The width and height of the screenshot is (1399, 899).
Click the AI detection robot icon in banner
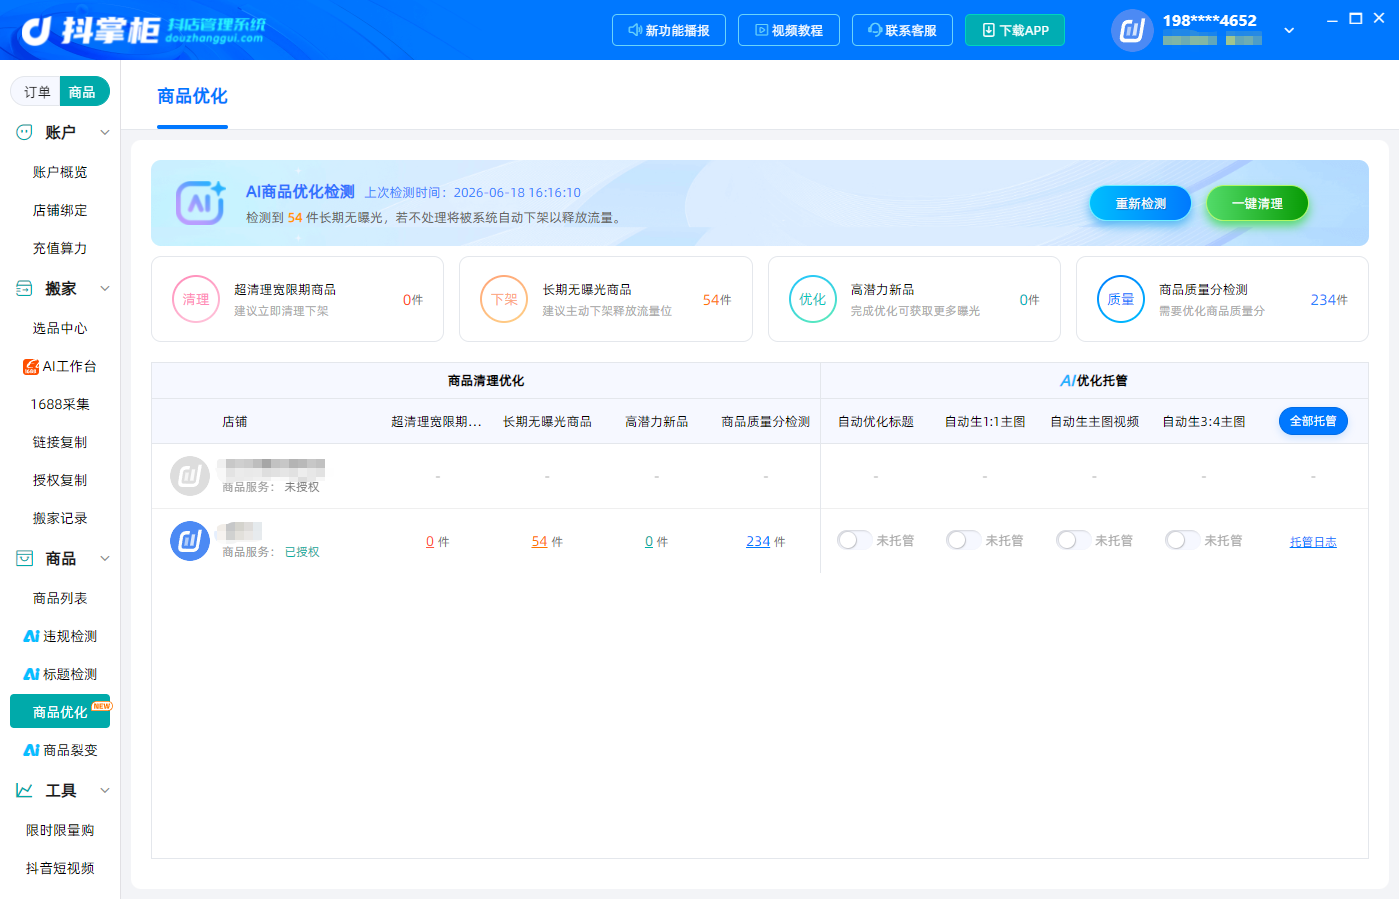200,203
